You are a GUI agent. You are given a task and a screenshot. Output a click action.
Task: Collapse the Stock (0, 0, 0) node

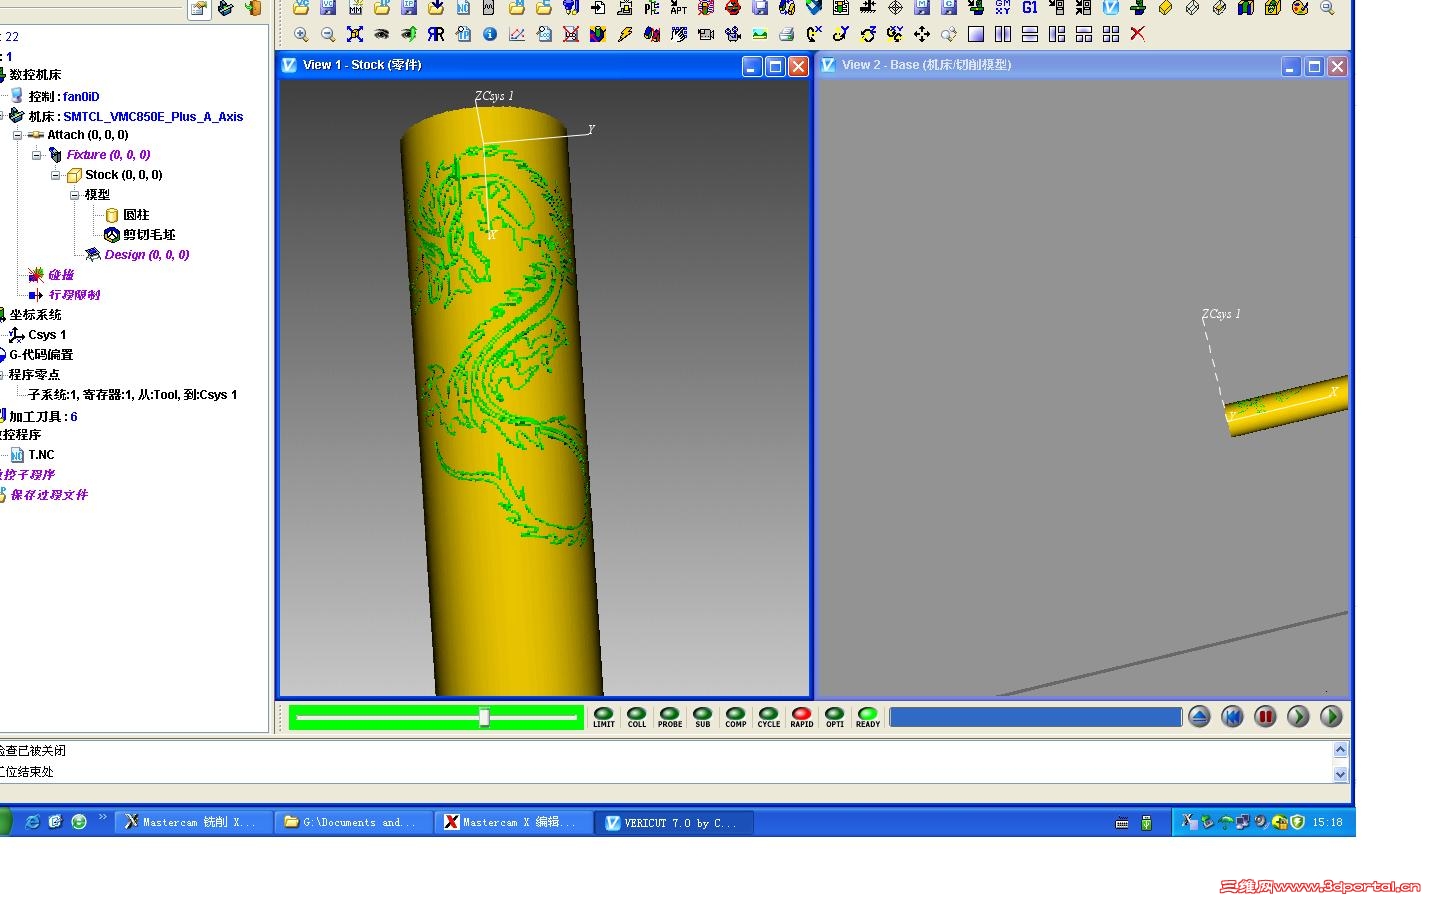57,175
